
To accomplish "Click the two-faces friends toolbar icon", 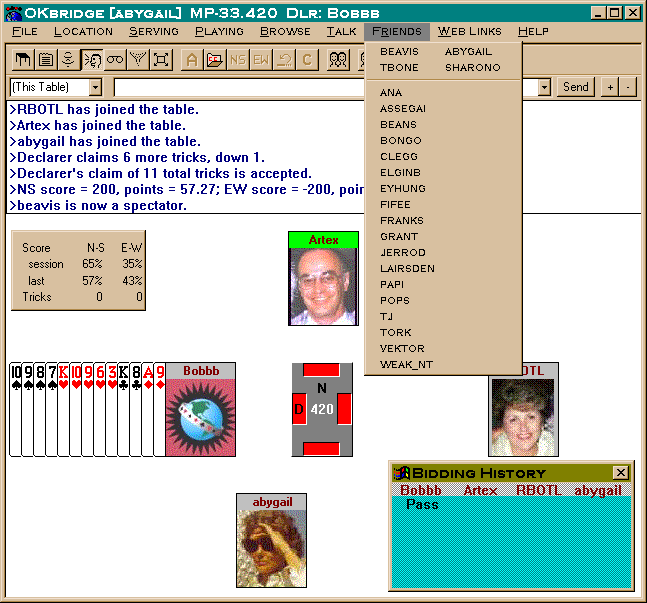I will pos(338,60).
